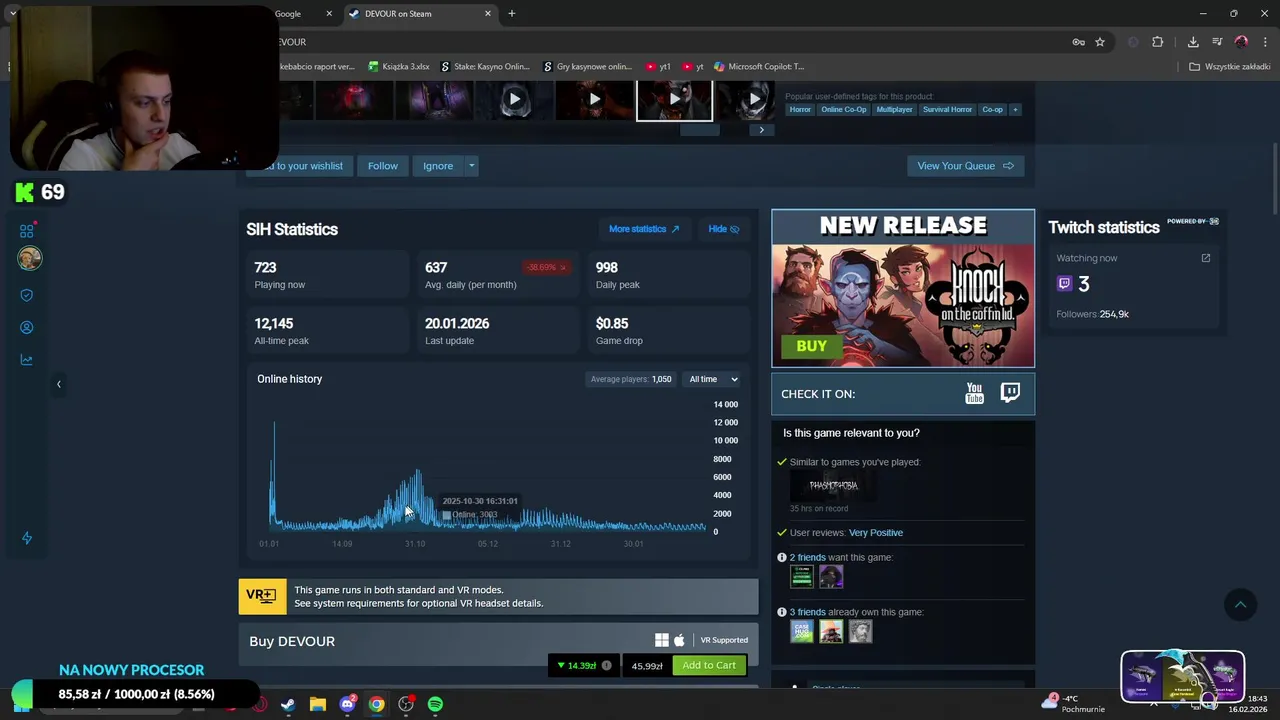Play the highlighted video thumbnail in the media strip

point(674,99)
